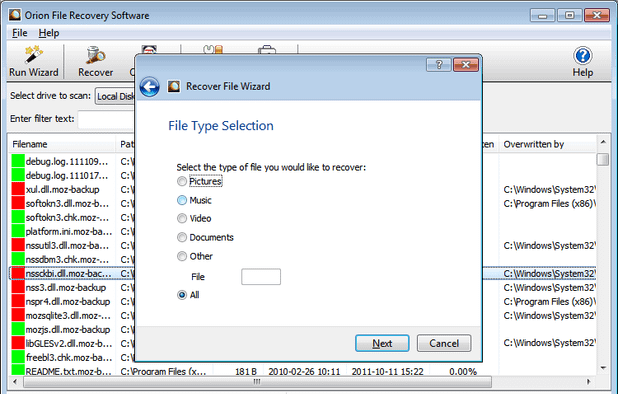This screenshot has height=394, width=618.
Task: Open the Local Disk drive dropdown
Action: 115,97
